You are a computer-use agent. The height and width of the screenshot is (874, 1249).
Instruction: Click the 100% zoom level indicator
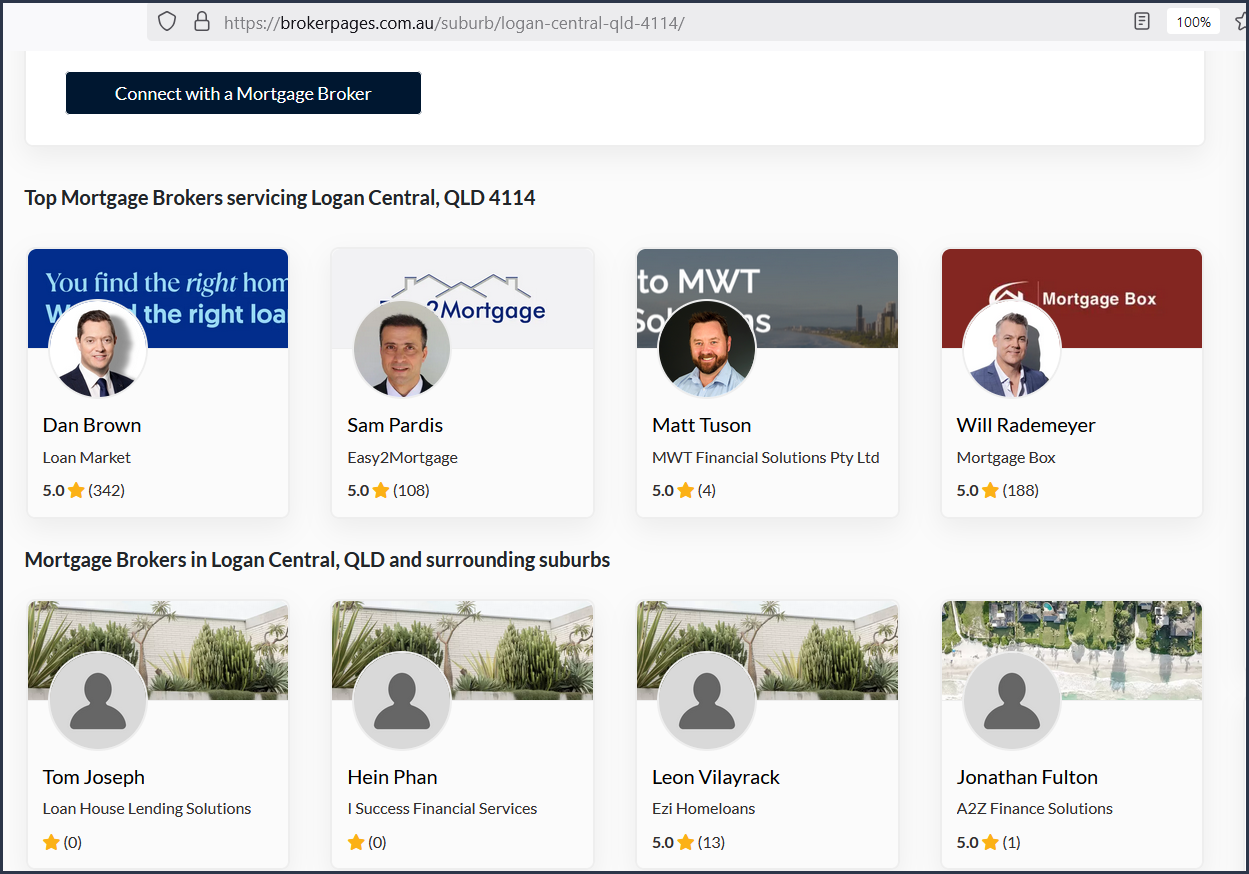pos(1193,21)
